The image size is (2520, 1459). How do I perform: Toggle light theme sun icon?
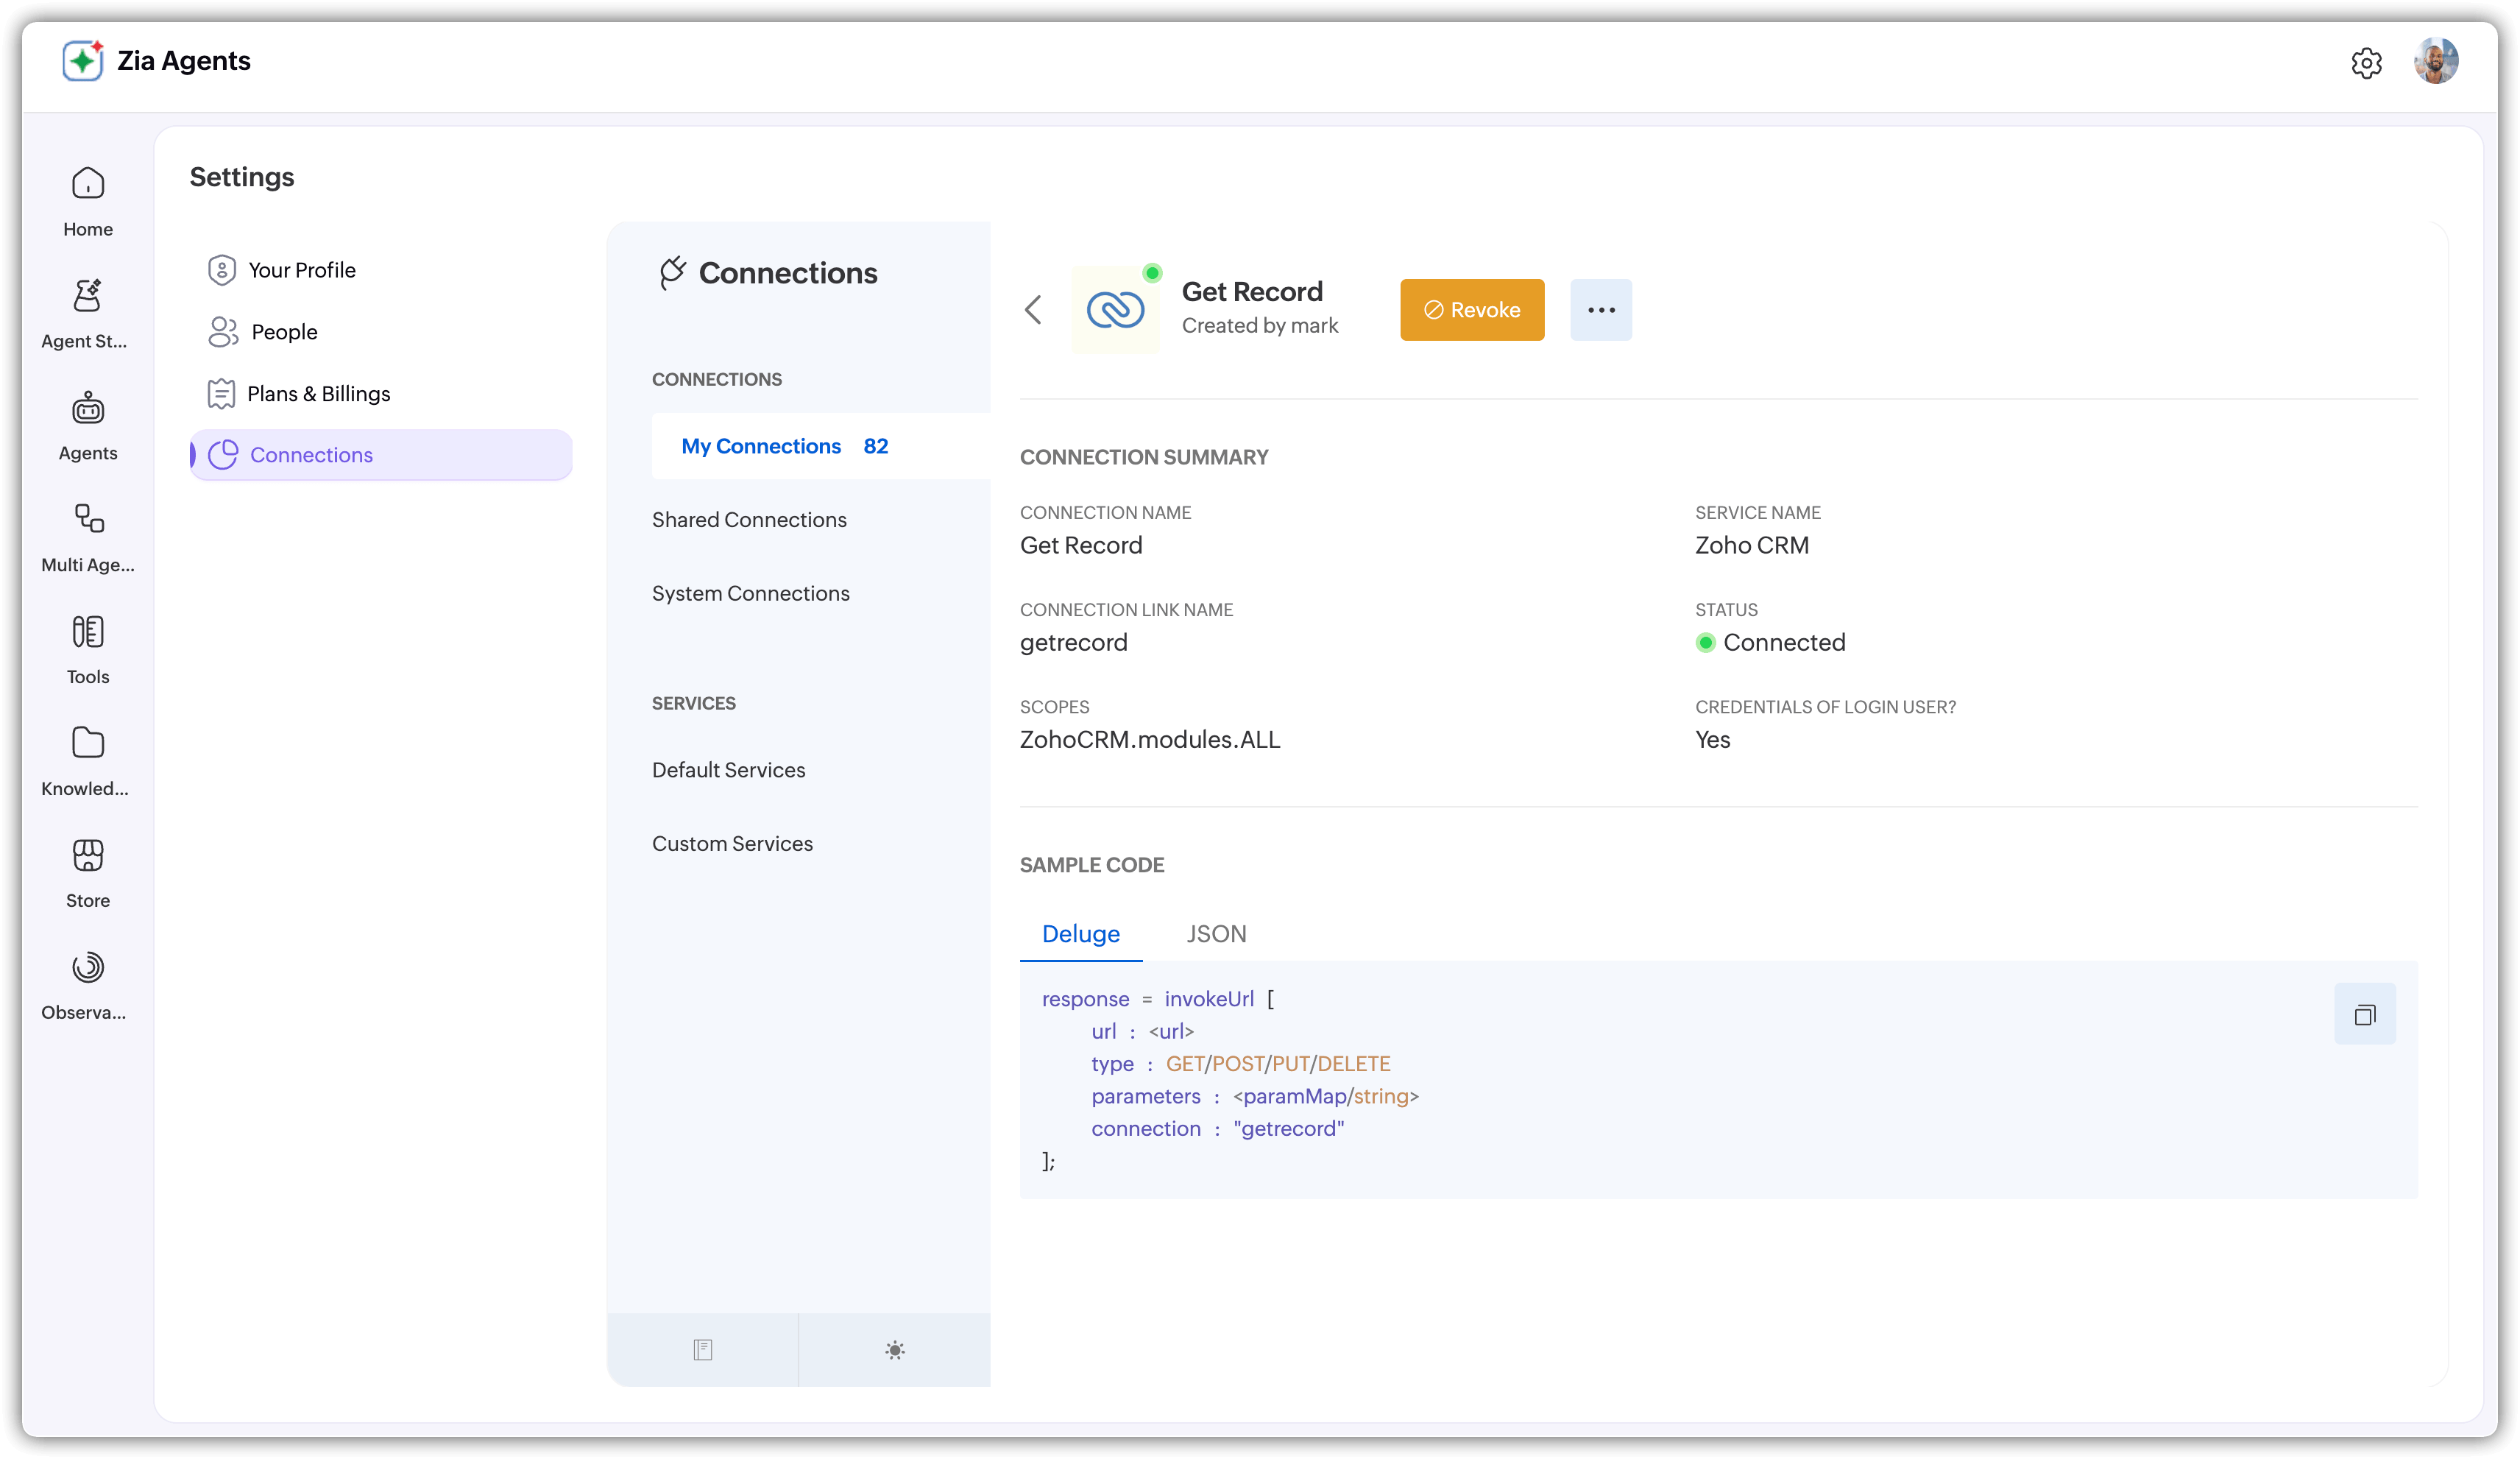coord(895,1350)
